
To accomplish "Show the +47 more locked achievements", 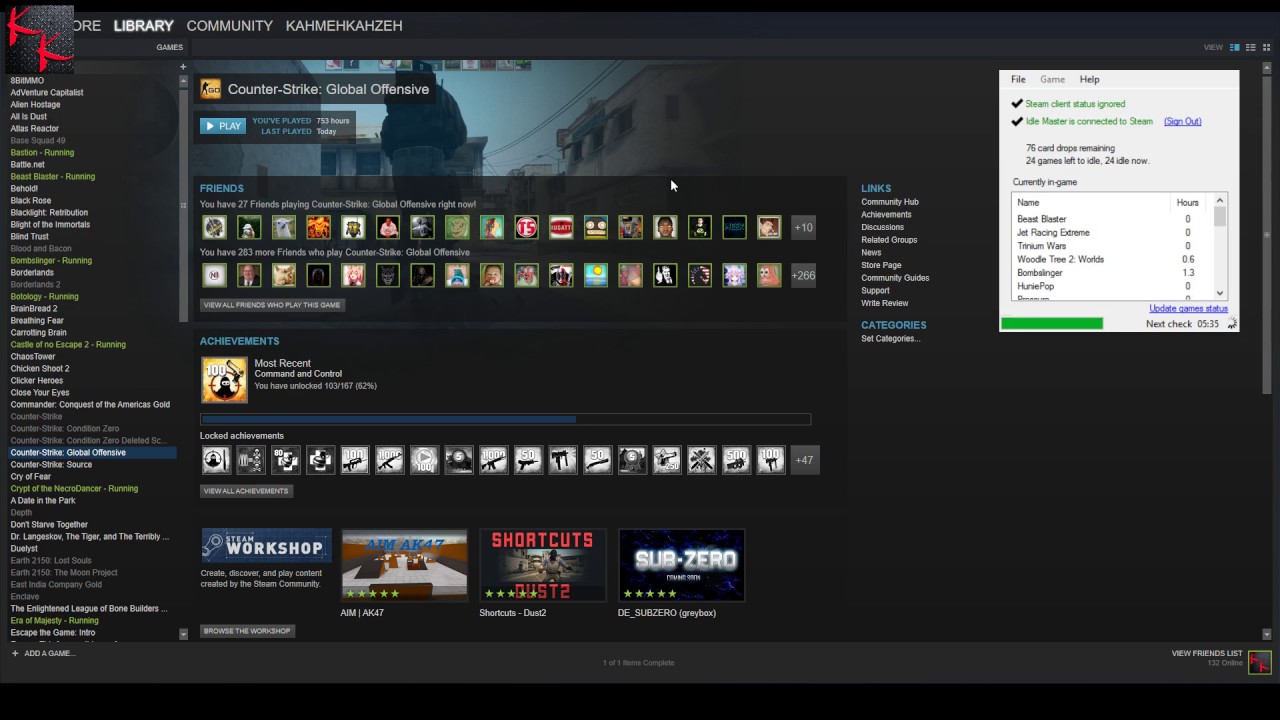I will coord(804,460).
